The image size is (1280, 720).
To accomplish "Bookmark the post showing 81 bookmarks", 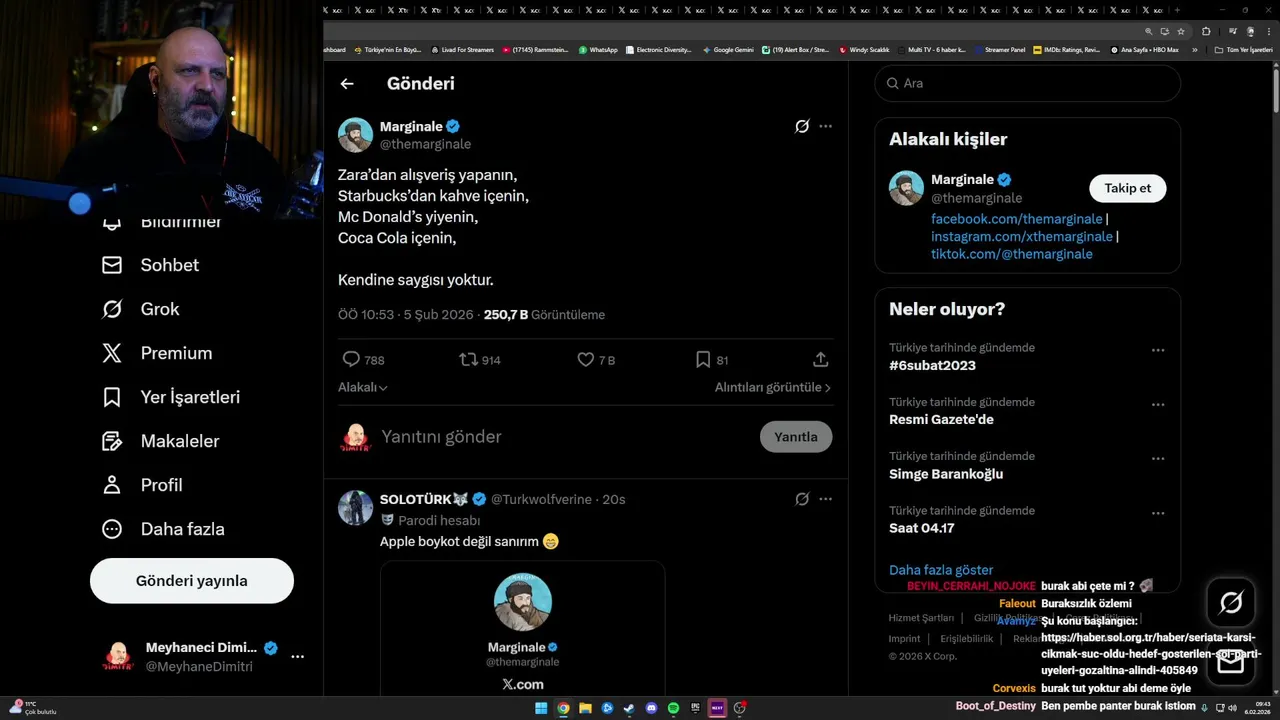I will (703, 359).
